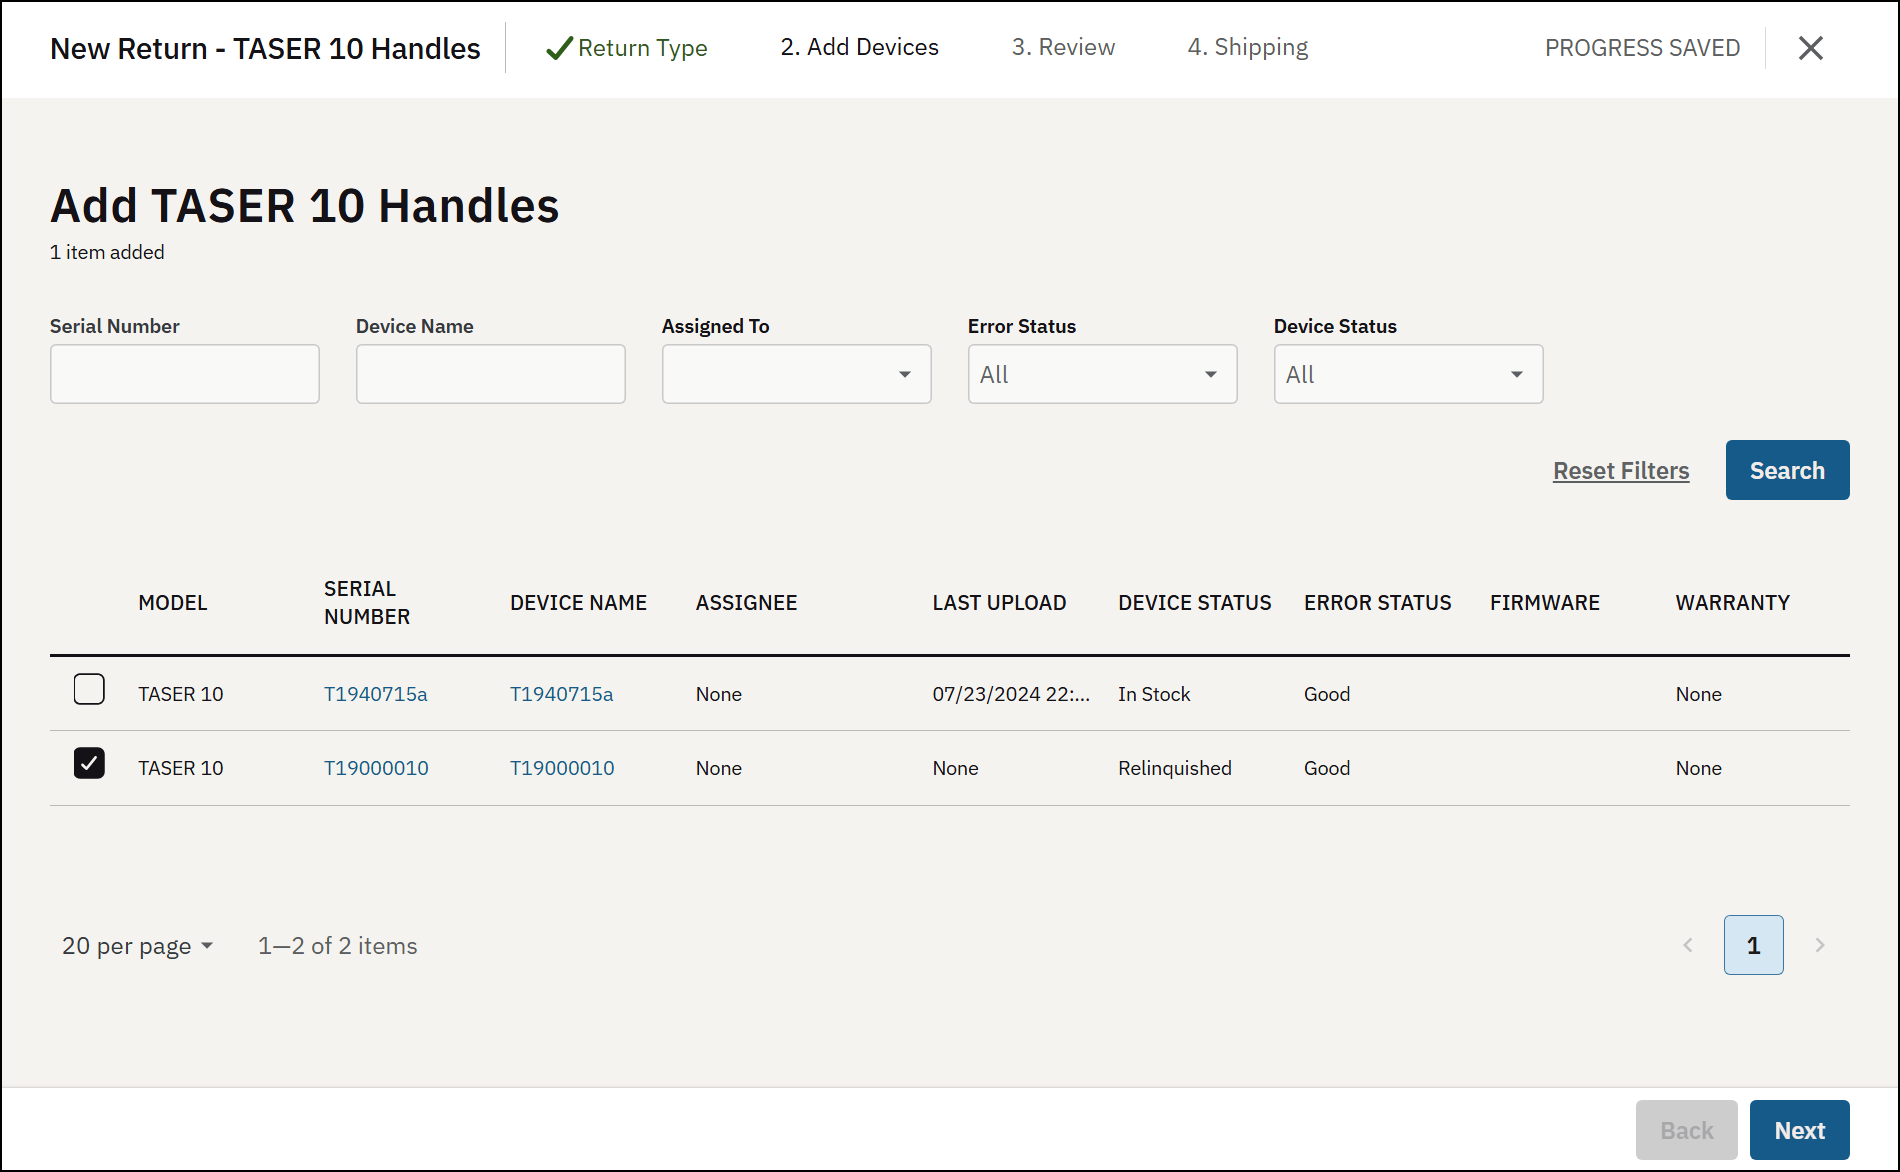The height and width of the screenshot is (1172, 1900).
Task: Open the Device Status dropdown
Action: pos(1408,374)
